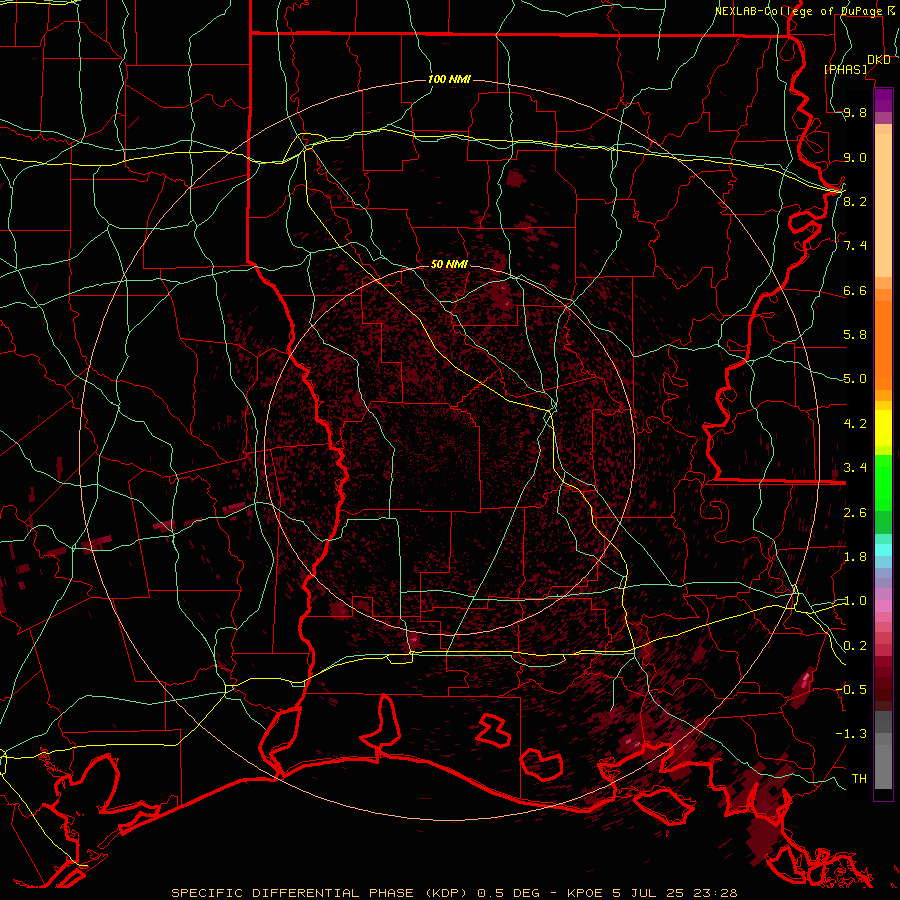
Task: Click the 6.6 value on the color scale
Action: tap(855, 290)
